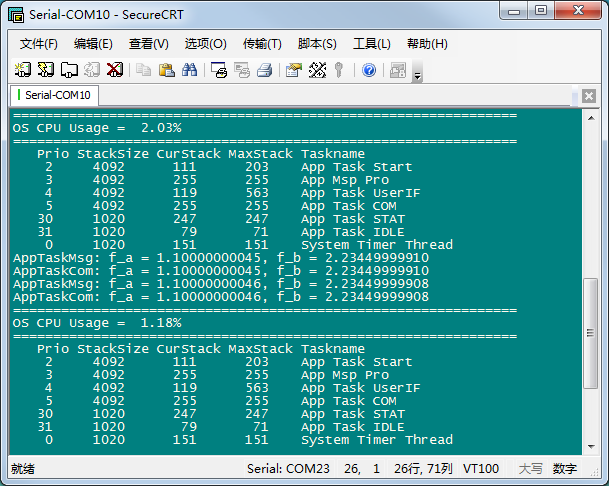Click the '大写' caps lock indicator

tap(530, 469)
